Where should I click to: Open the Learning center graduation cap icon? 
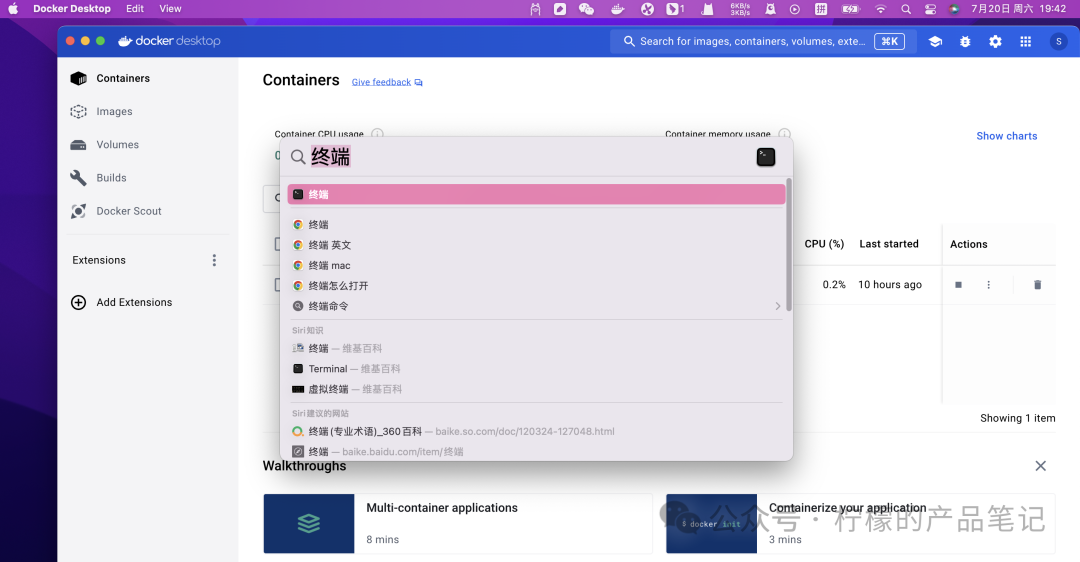point(935,41)
